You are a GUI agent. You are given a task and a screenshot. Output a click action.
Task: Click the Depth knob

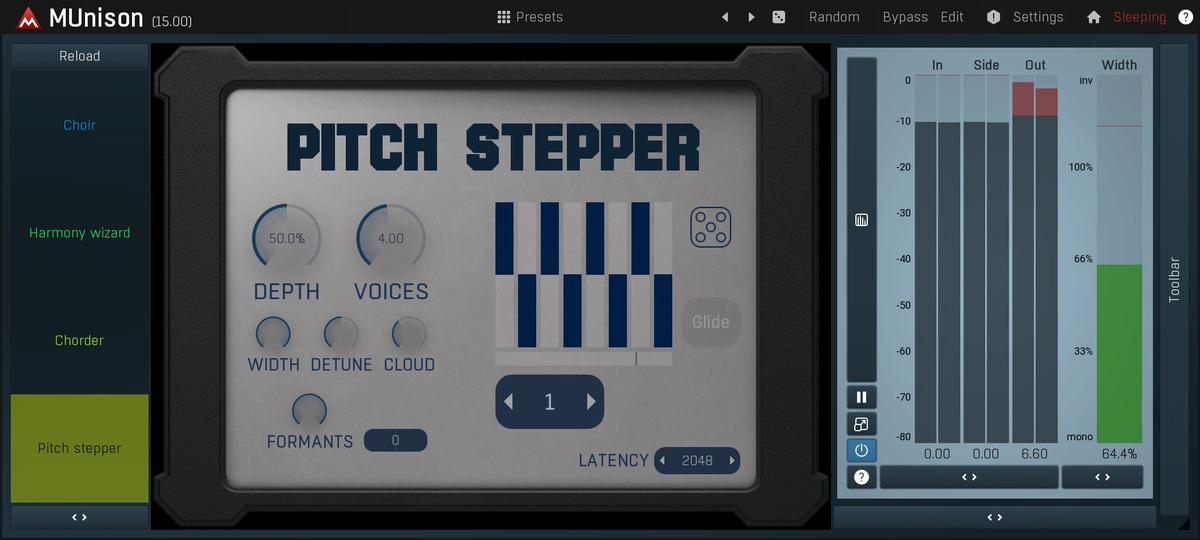pos(286,238)
